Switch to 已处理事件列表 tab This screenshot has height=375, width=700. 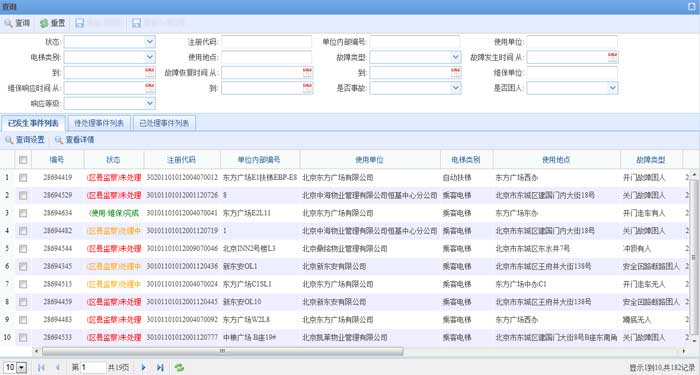tap(164, 123)
